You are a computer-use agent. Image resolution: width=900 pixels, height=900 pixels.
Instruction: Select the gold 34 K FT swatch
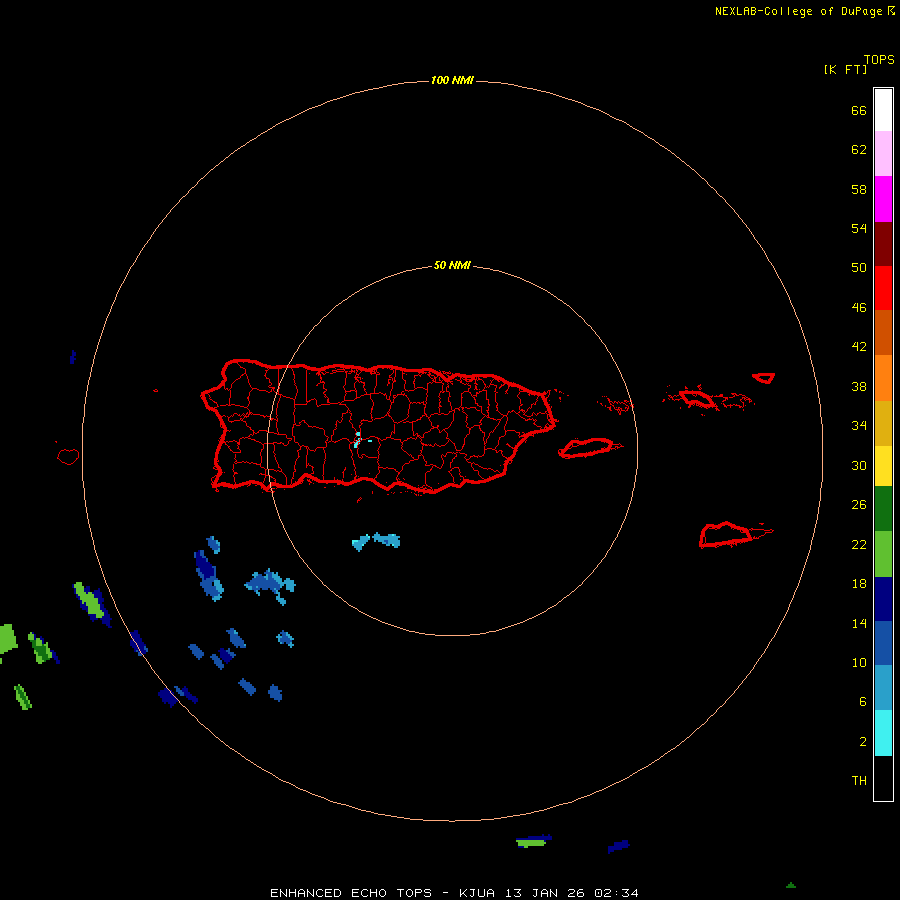(883, 423)
